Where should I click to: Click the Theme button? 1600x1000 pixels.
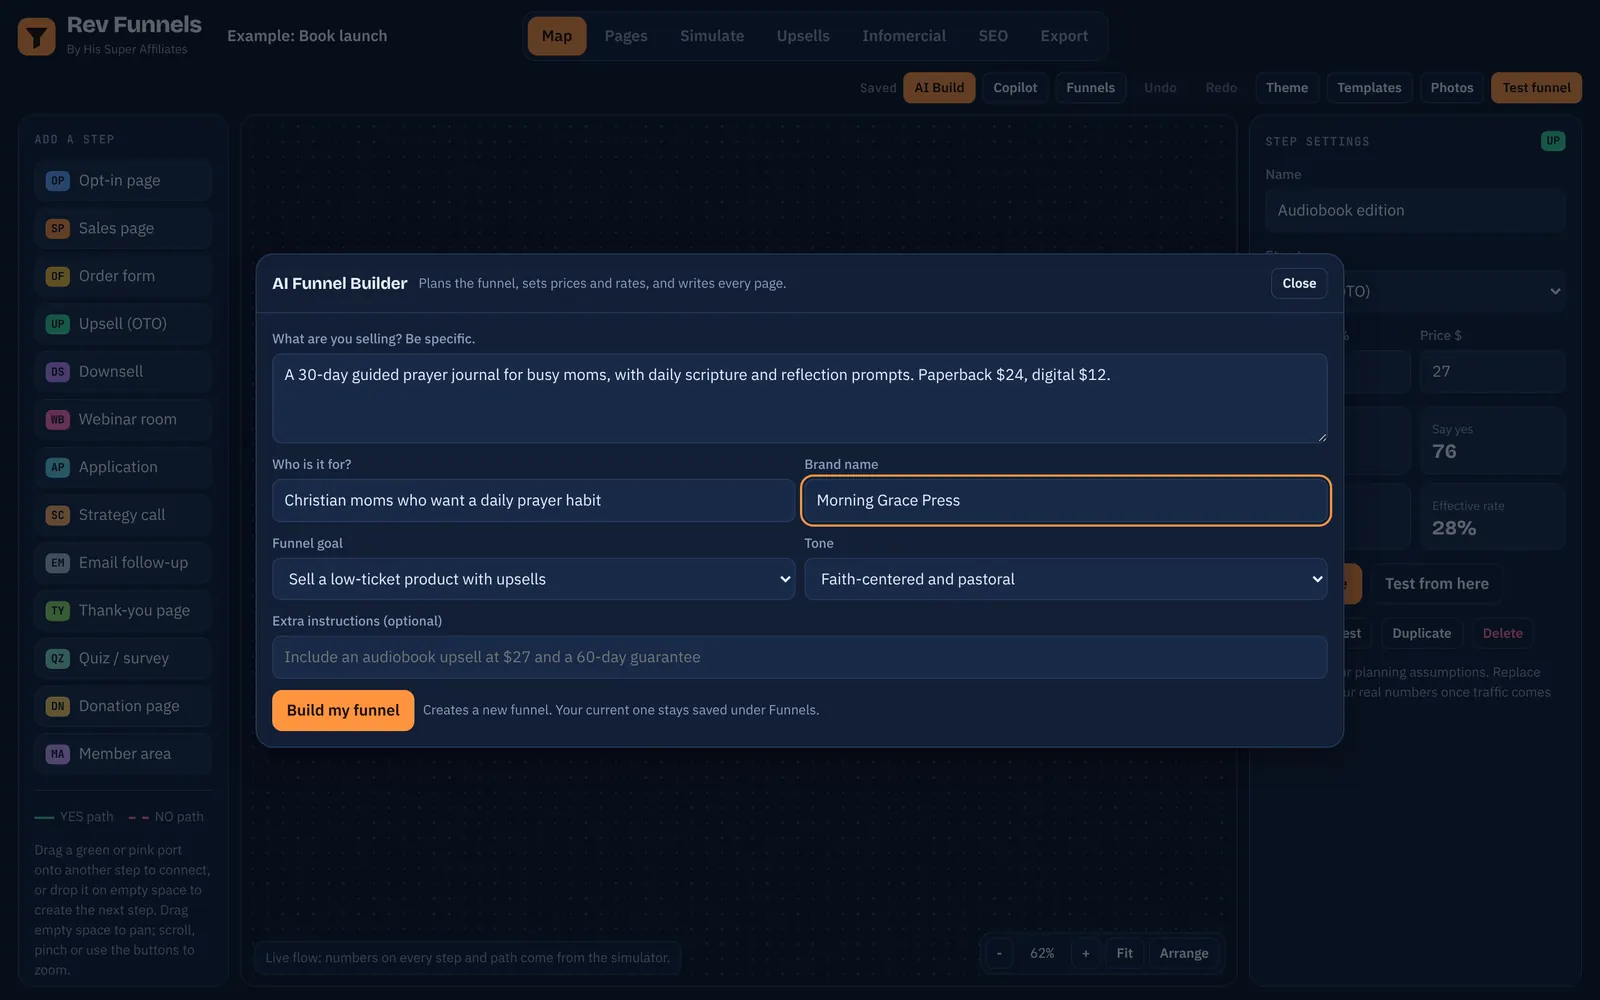[1287, 88]
